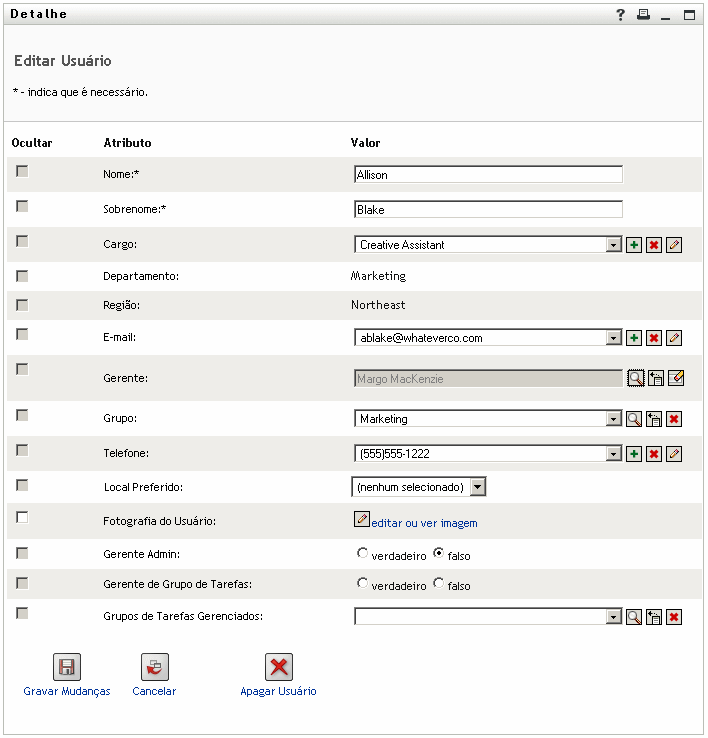Click the Apagar Usuário button
708x738 pixels.
click(278, 668)
